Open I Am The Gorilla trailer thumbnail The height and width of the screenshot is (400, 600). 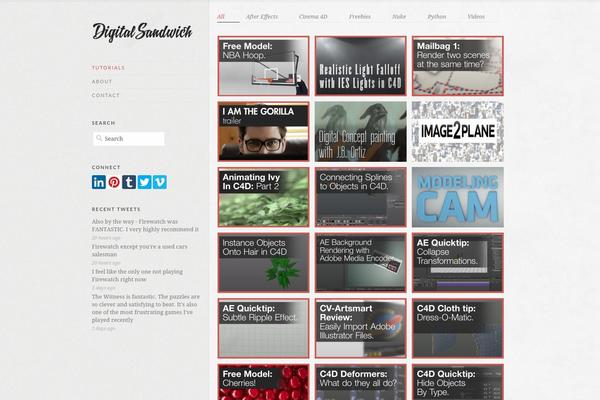pos(263,131)
